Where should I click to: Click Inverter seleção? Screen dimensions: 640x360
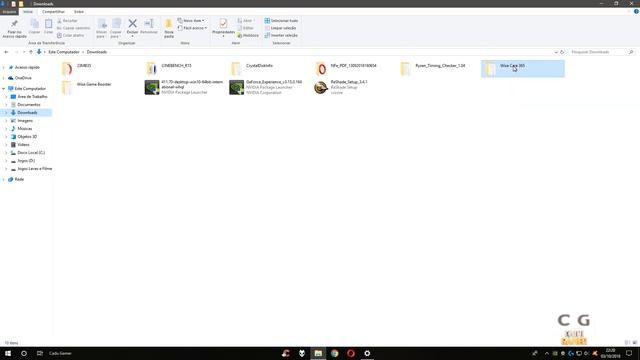click(x=281, y=36)
